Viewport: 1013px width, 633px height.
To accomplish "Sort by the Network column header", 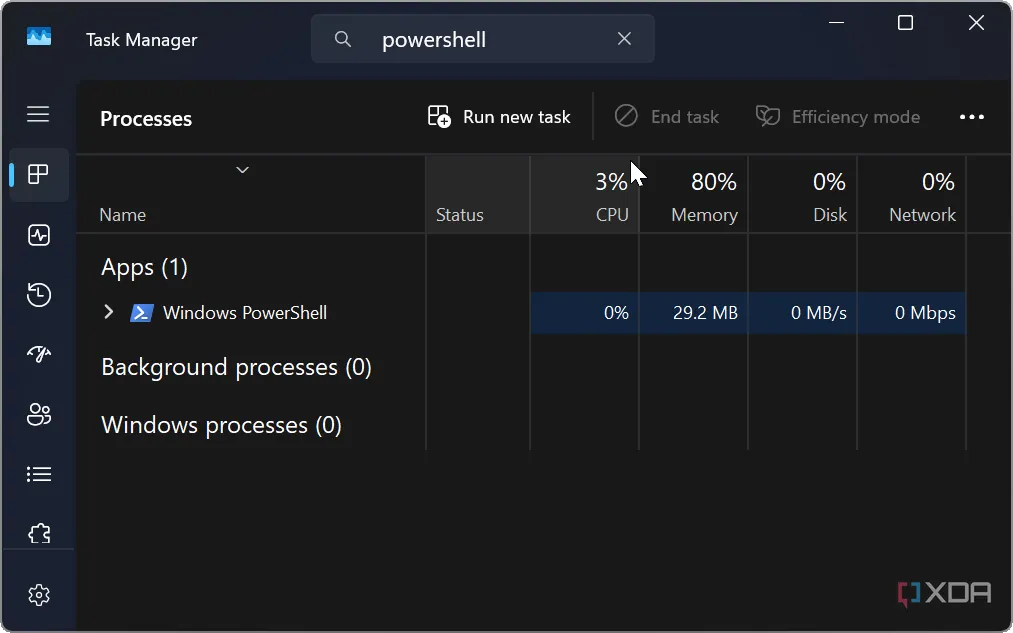I will point(912,194).
